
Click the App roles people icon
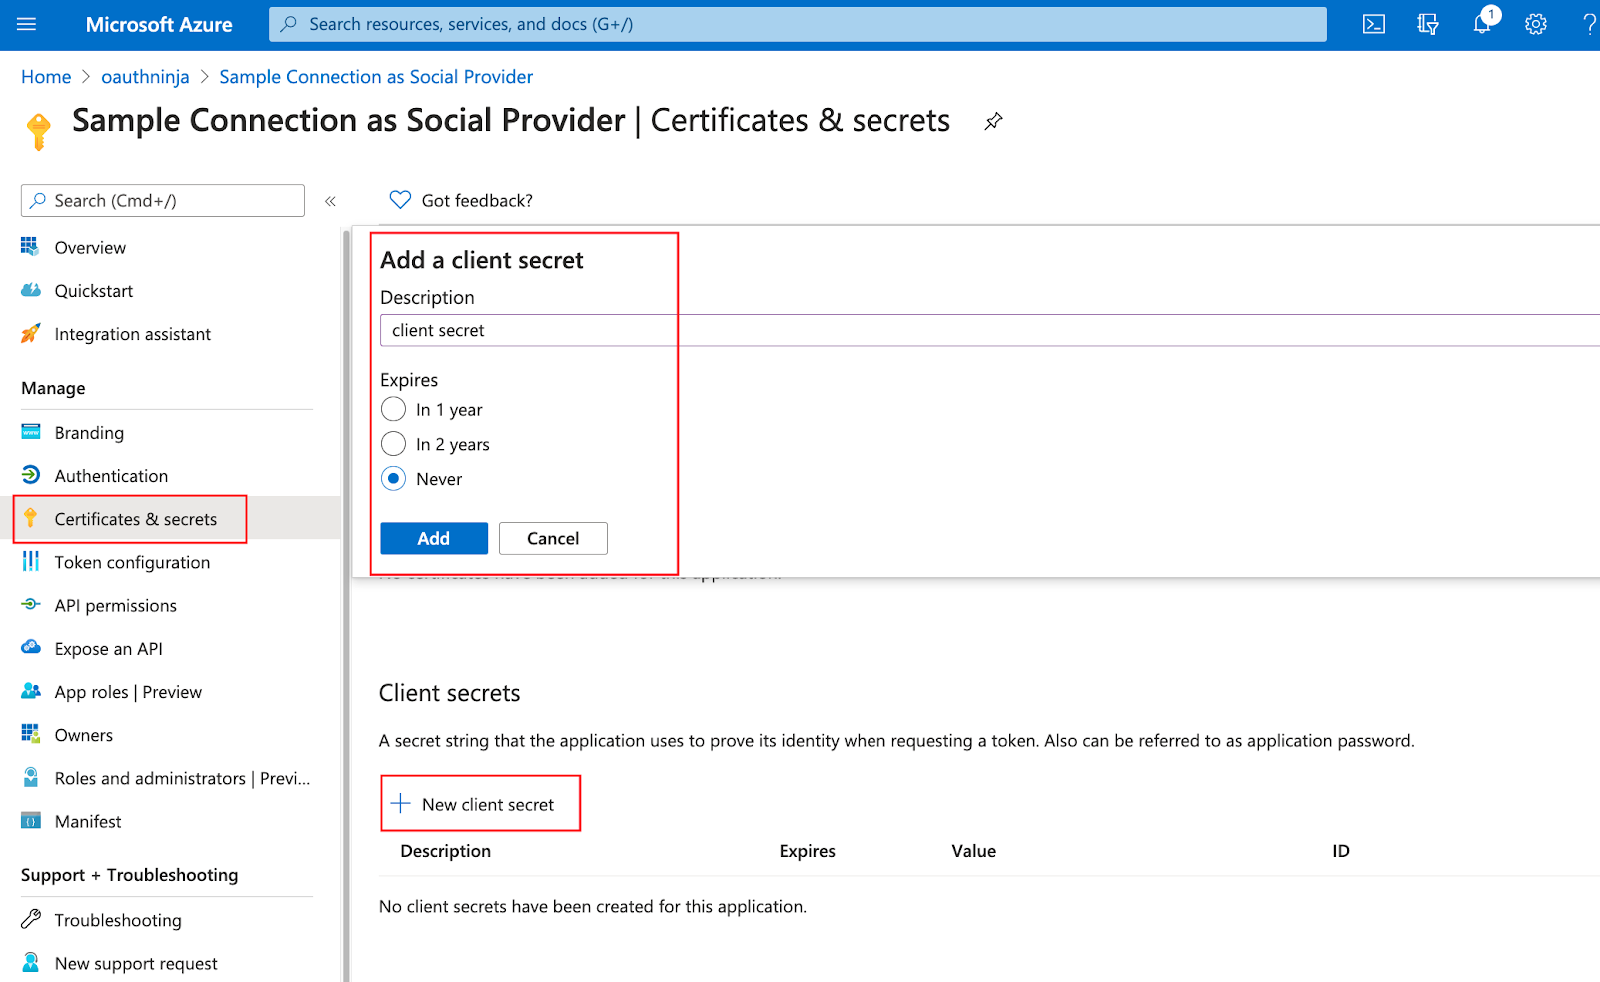click(31, 691)
